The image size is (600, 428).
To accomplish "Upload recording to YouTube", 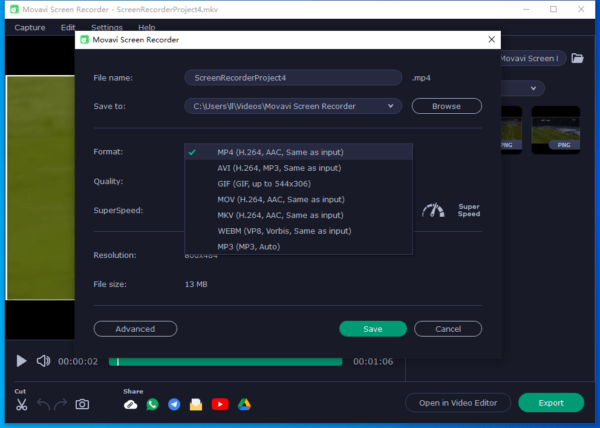I will coord(220,404).
